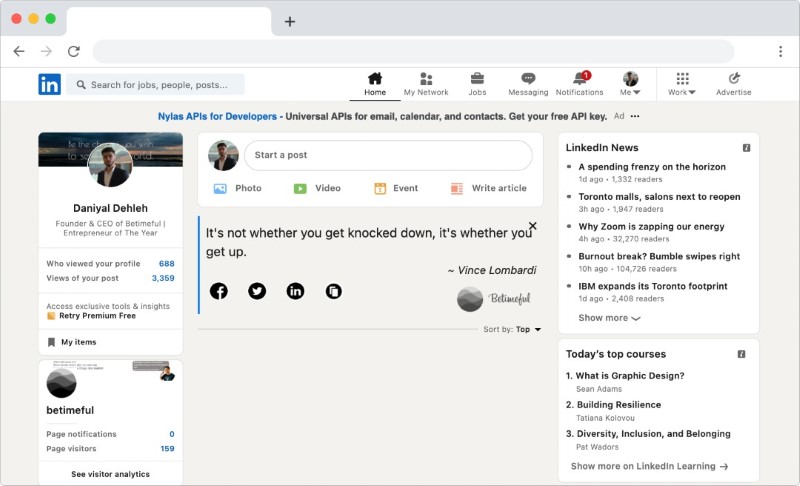Click Daniyal Dehleh profile name
Screen dimensions: 800x486
pos(110,208)
